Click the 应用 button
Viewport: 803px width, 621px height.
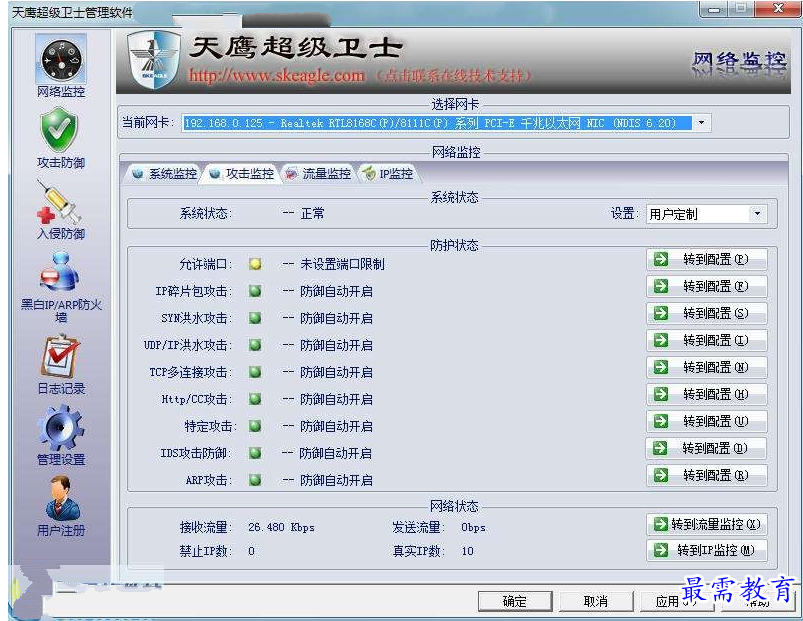pos(676,602)
